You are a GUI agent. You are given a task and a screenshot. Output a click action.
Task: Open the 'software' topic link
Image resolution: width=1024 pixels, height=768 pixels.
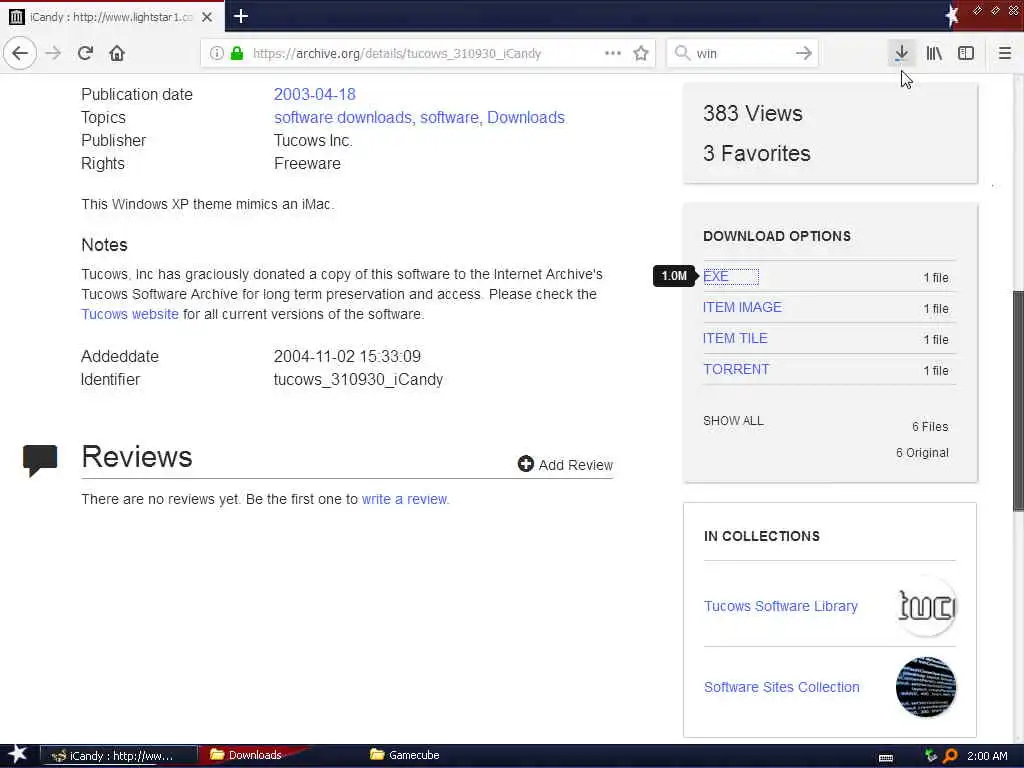(x=449, y=118)
